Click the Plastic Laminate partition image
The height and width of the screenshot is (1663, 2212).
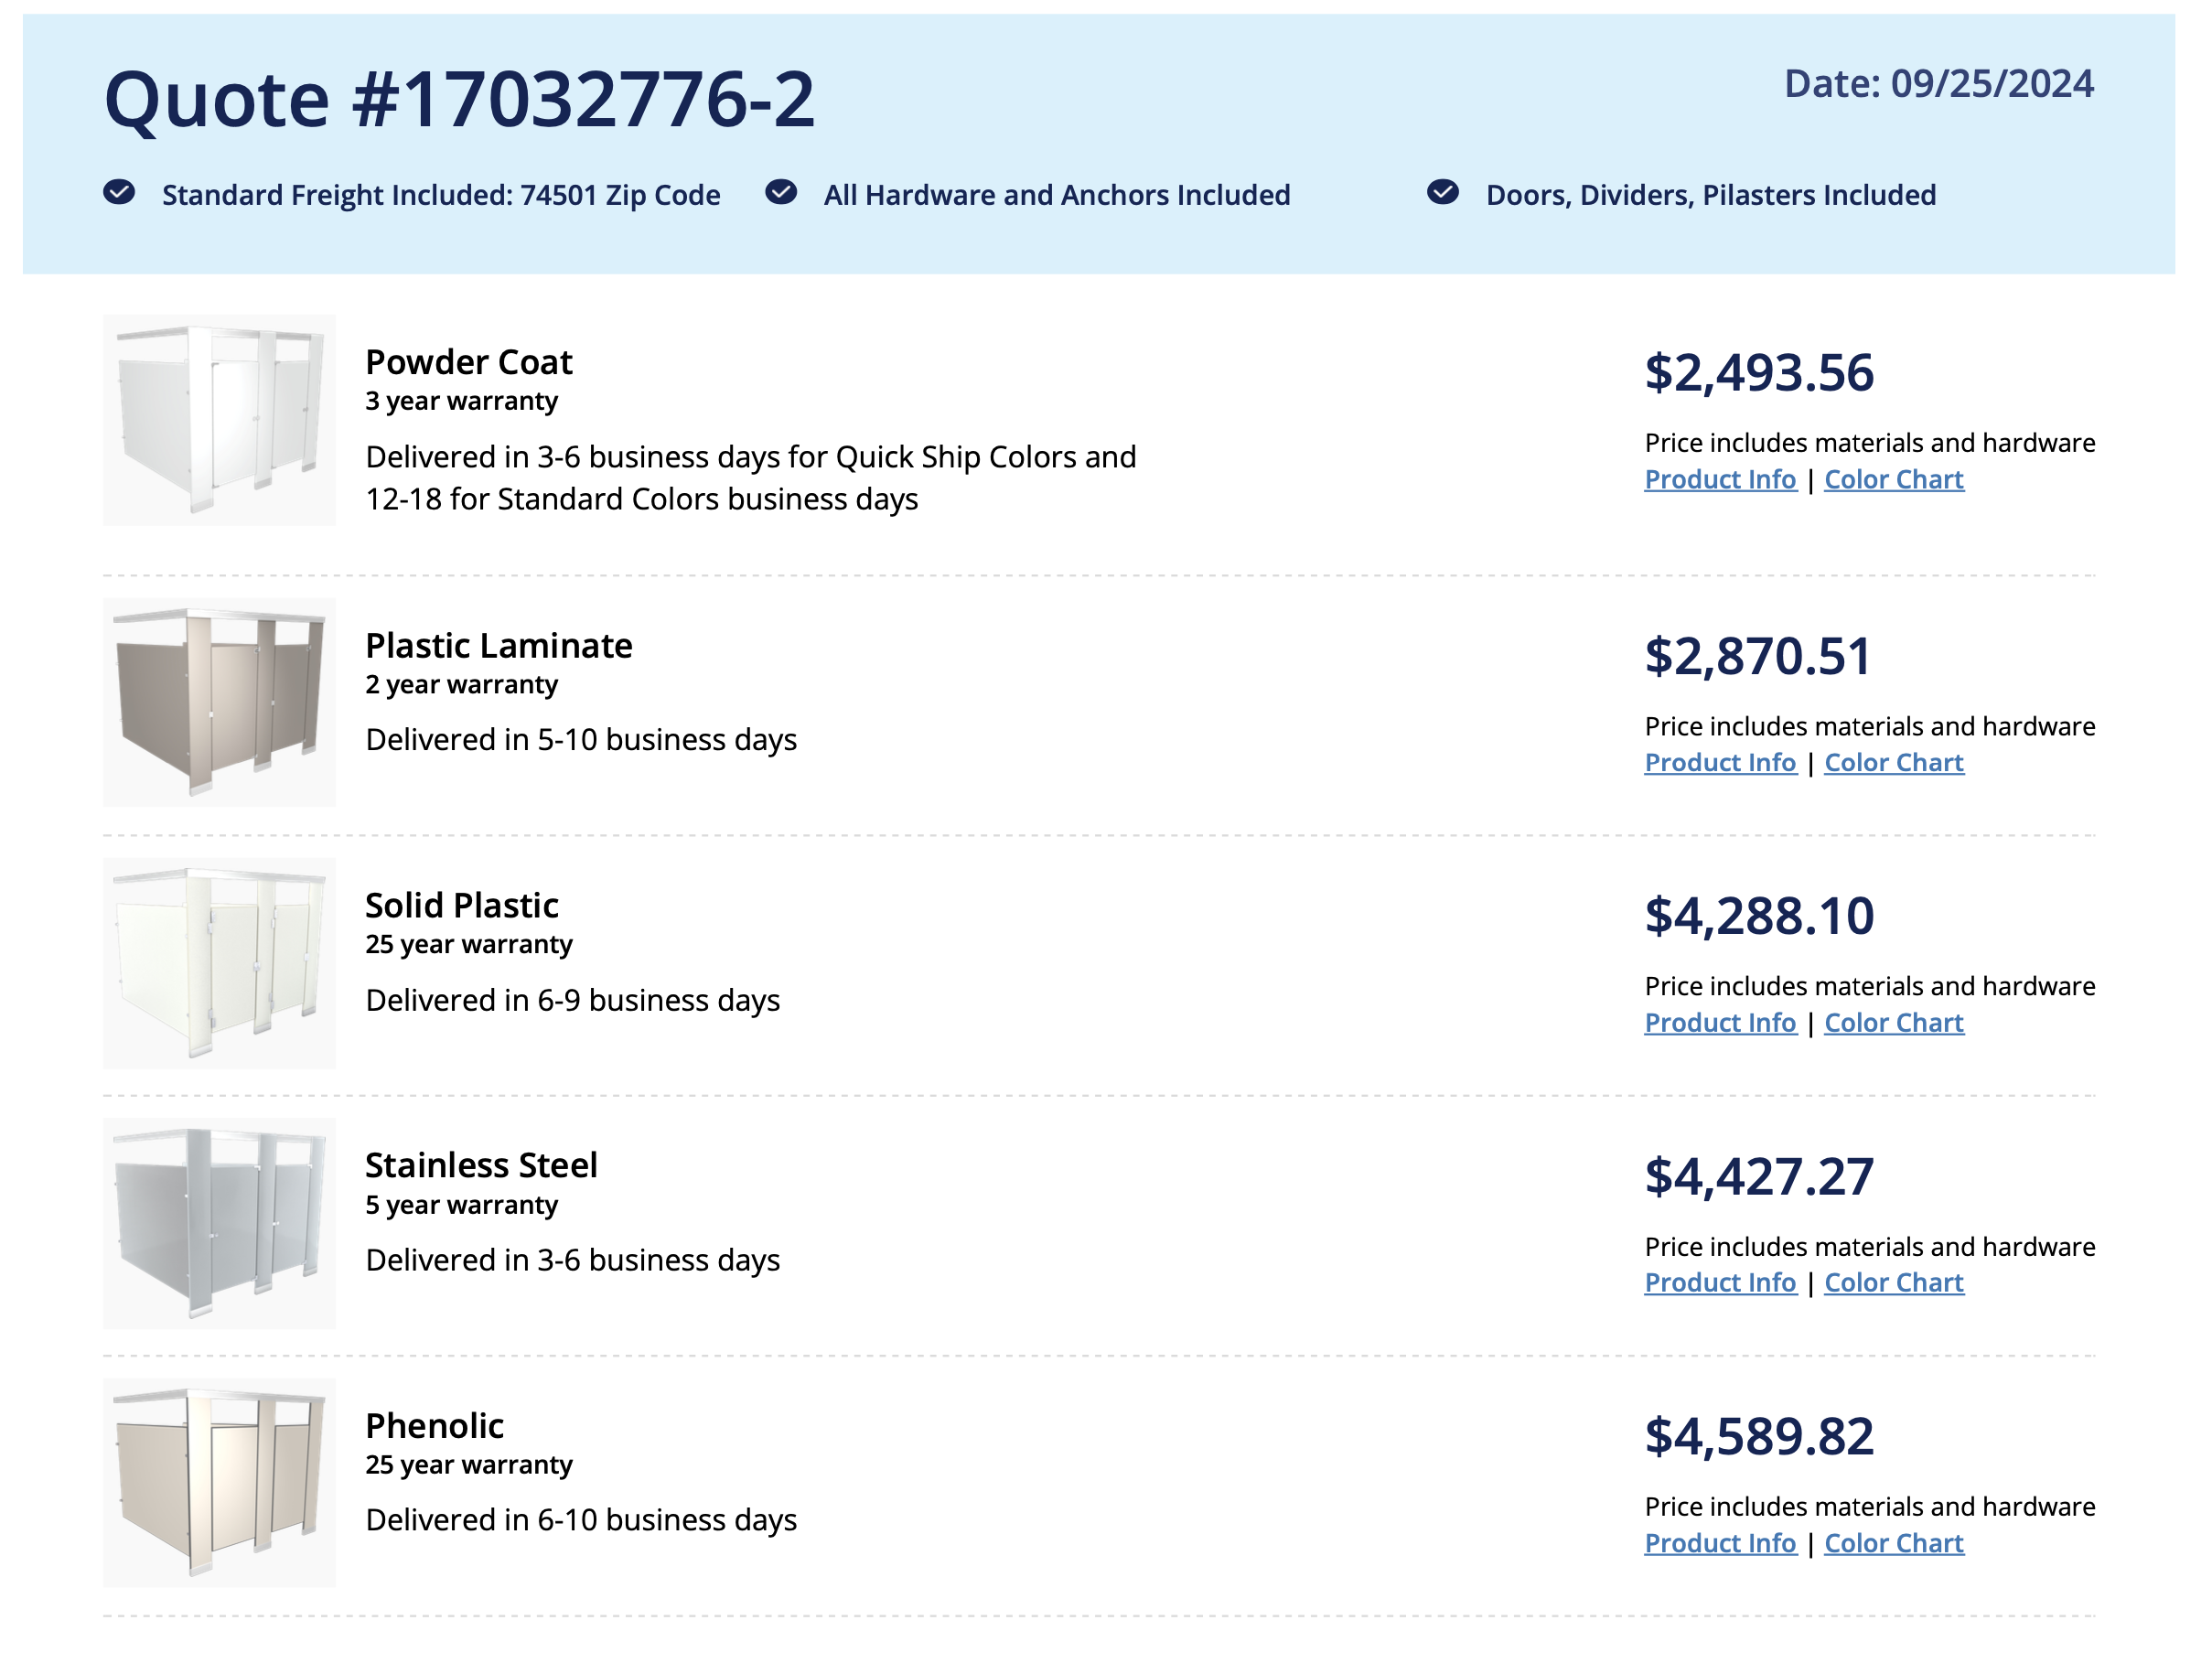[219, 702]
